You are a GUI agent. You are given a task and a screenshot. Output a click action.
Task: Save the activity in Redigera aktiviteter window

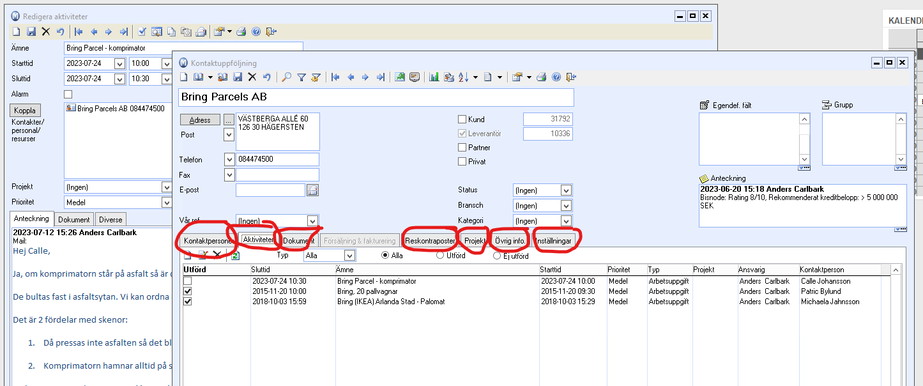pyautogui.click(x=31, y=32)
